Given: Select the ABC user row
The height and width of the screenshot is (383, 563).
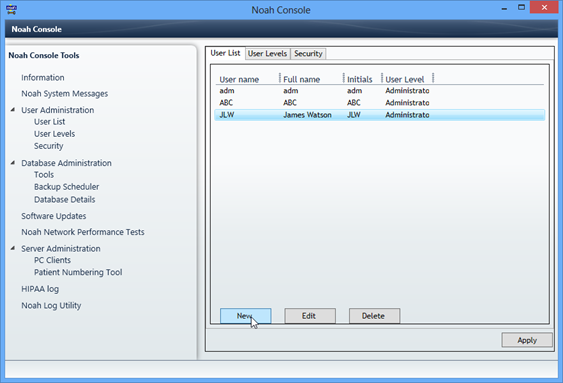Looking at the screenshot, I should tap(380, 103).
